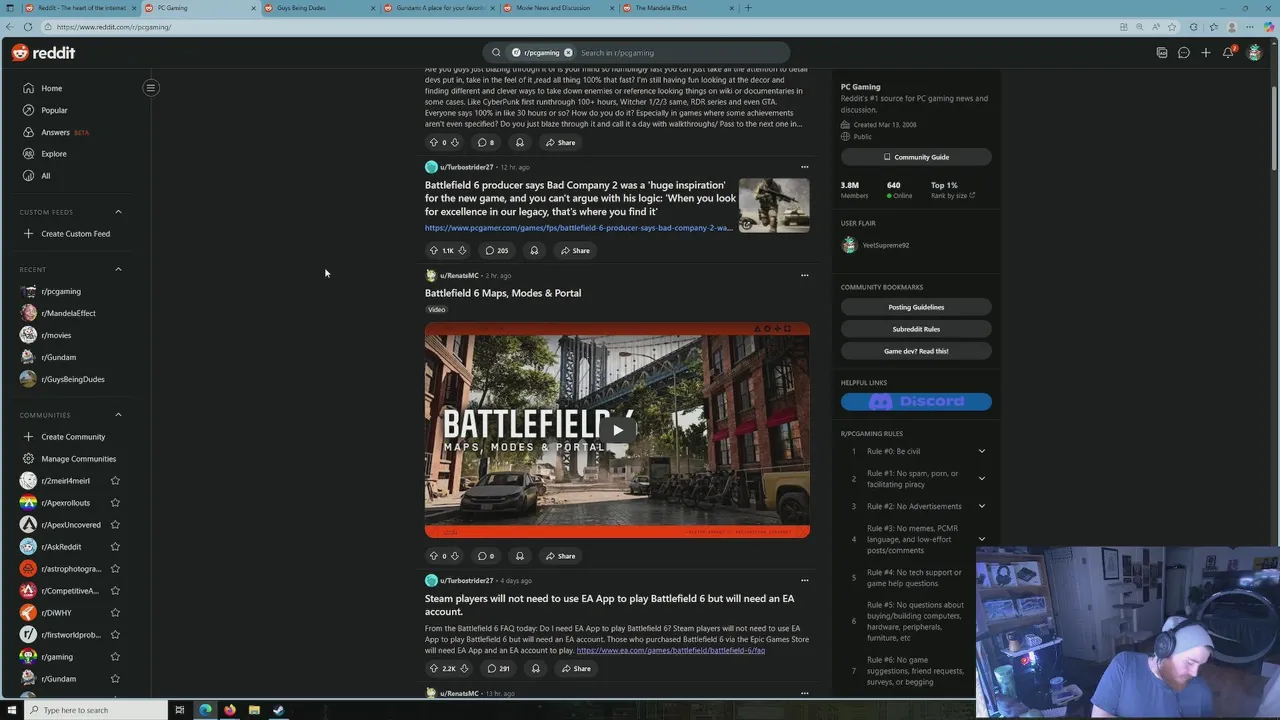Open Bad Company 2 post thumbnail image
Image resolution: width=1280 pixels, height=720 pixels.
(774, 205)
